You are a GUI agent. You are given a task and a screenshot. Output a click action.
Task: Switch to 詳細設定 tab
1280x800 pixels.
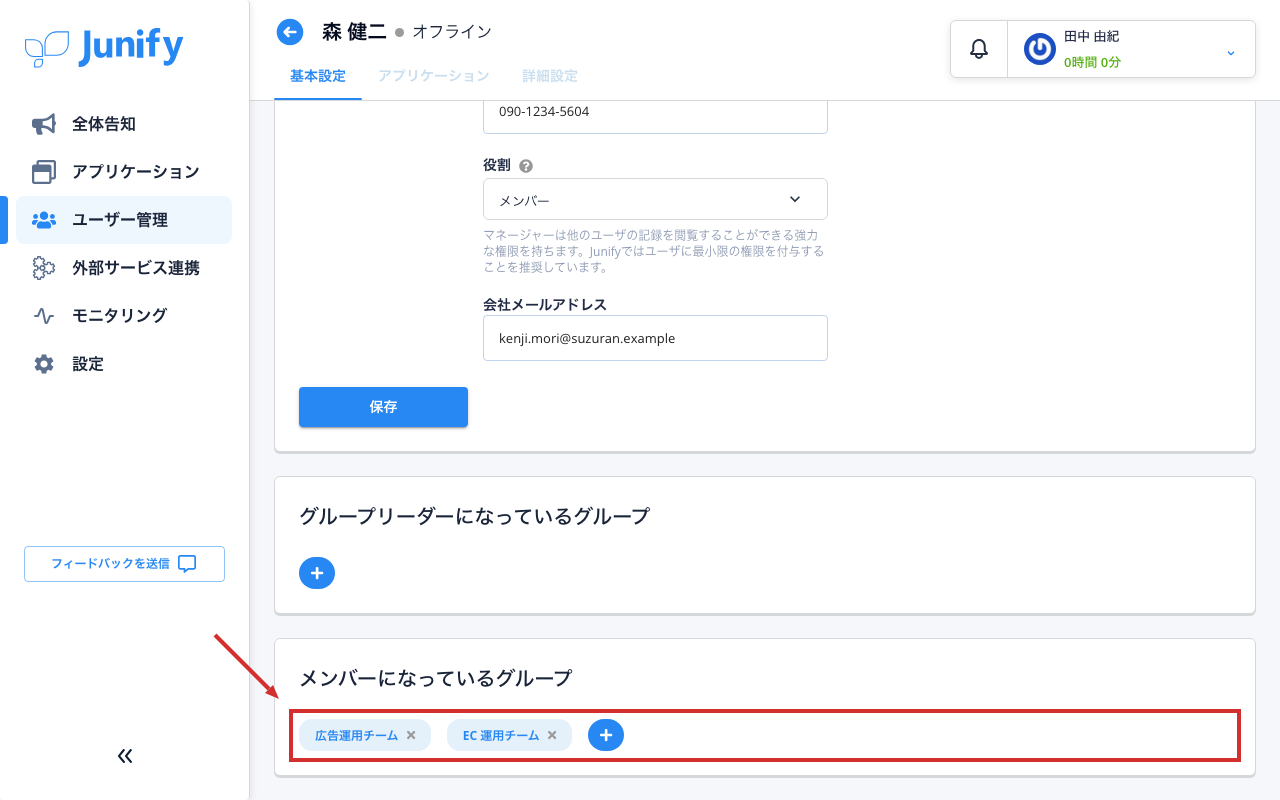pos(550,76)
